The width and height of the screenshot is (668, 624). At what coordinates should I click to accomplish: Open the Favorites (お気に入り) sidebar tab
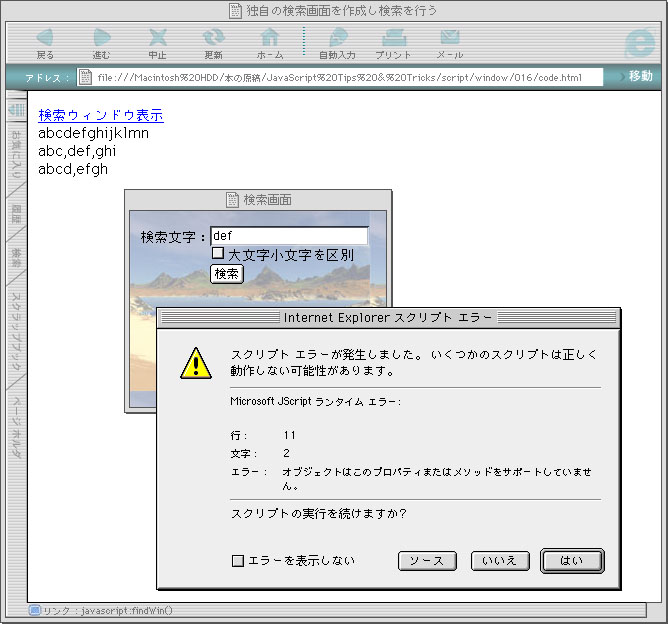click(x=16, y=154)
